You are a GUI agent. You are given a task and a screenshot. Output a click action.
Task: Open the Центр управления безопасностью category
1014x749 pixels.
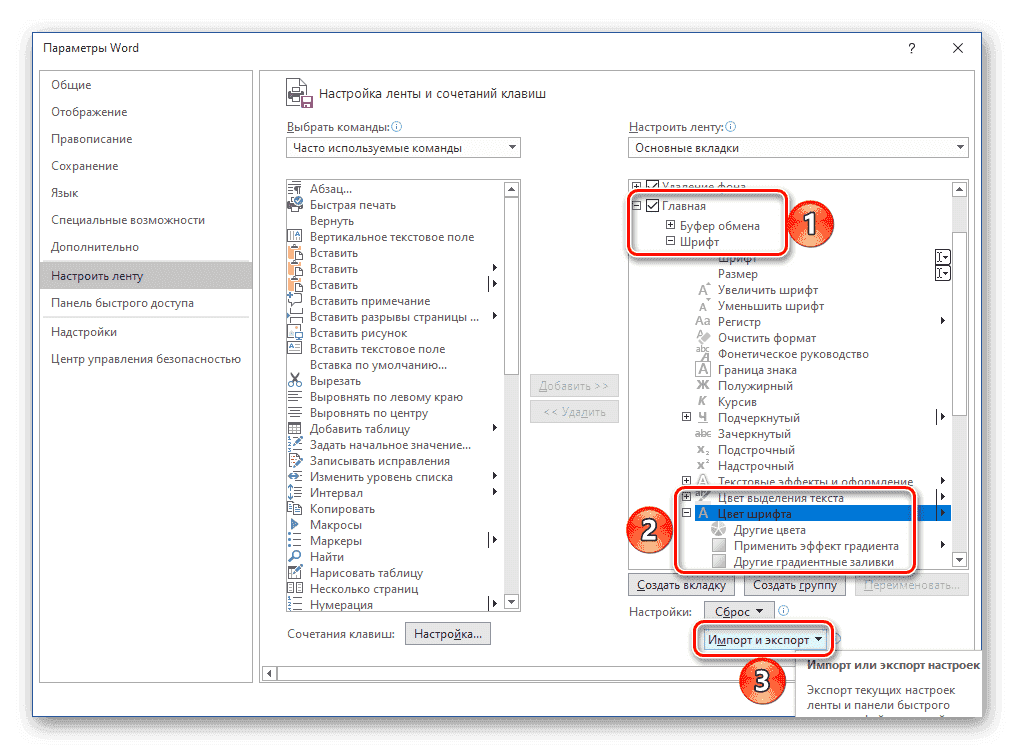click(x=146, y=359)
